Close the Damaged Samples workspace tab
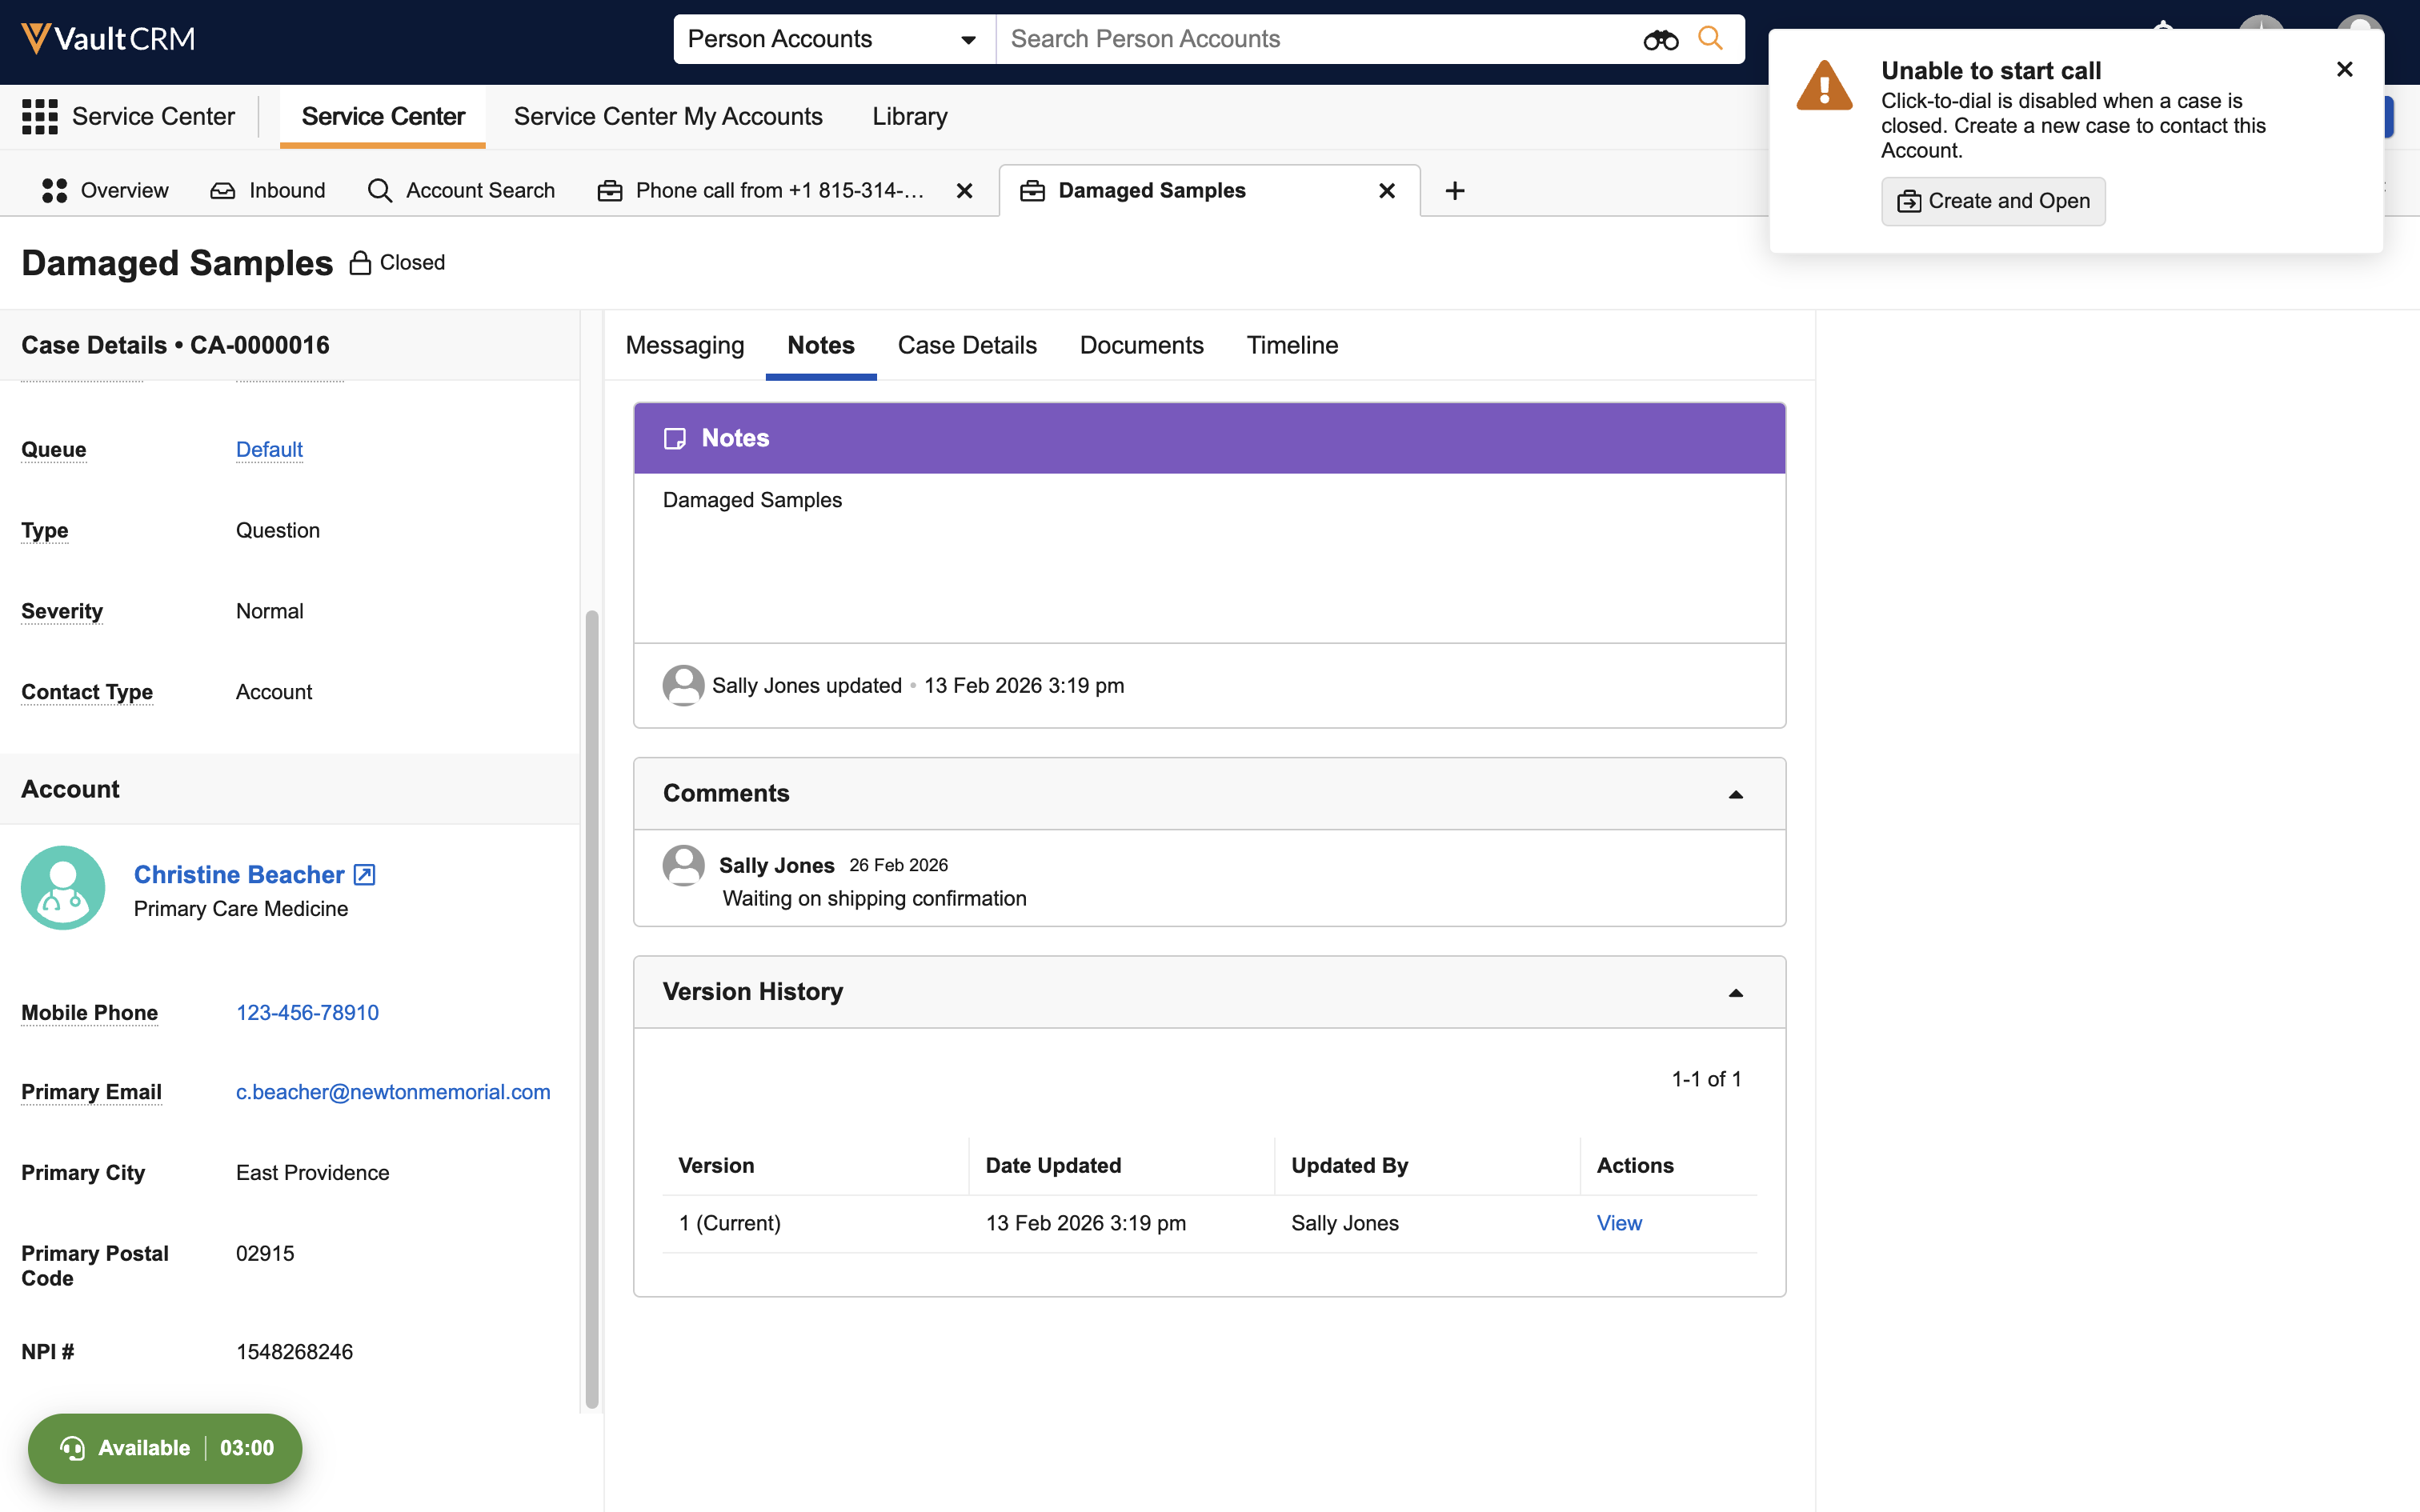2420x1512 pixels. 1386,190
